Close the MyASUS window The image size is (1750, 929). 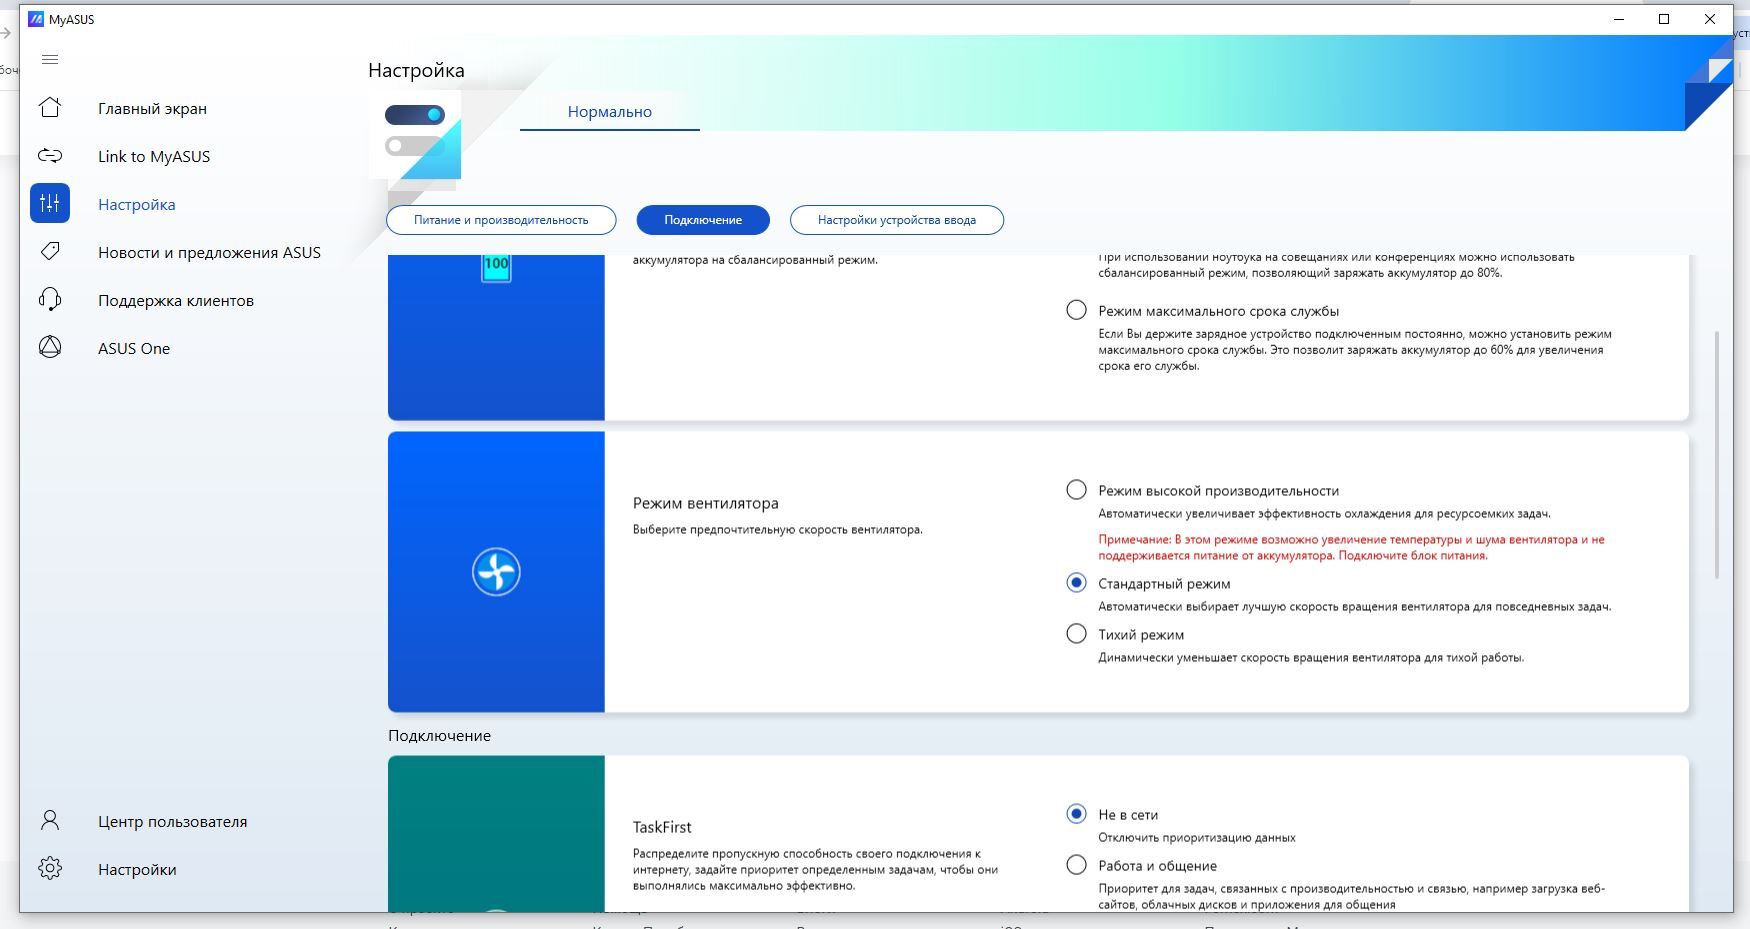click(x=1710, y=19)
